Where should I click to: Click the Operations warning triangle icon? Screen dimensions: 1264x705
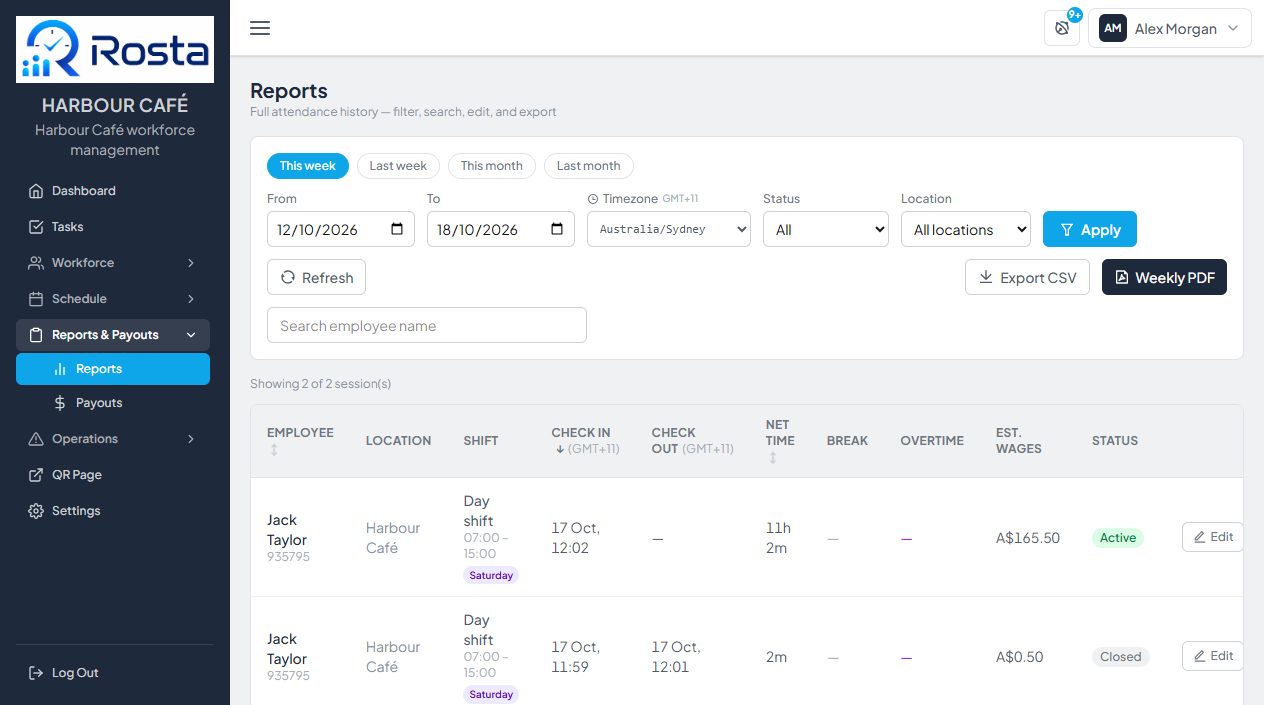click(36, 439)
